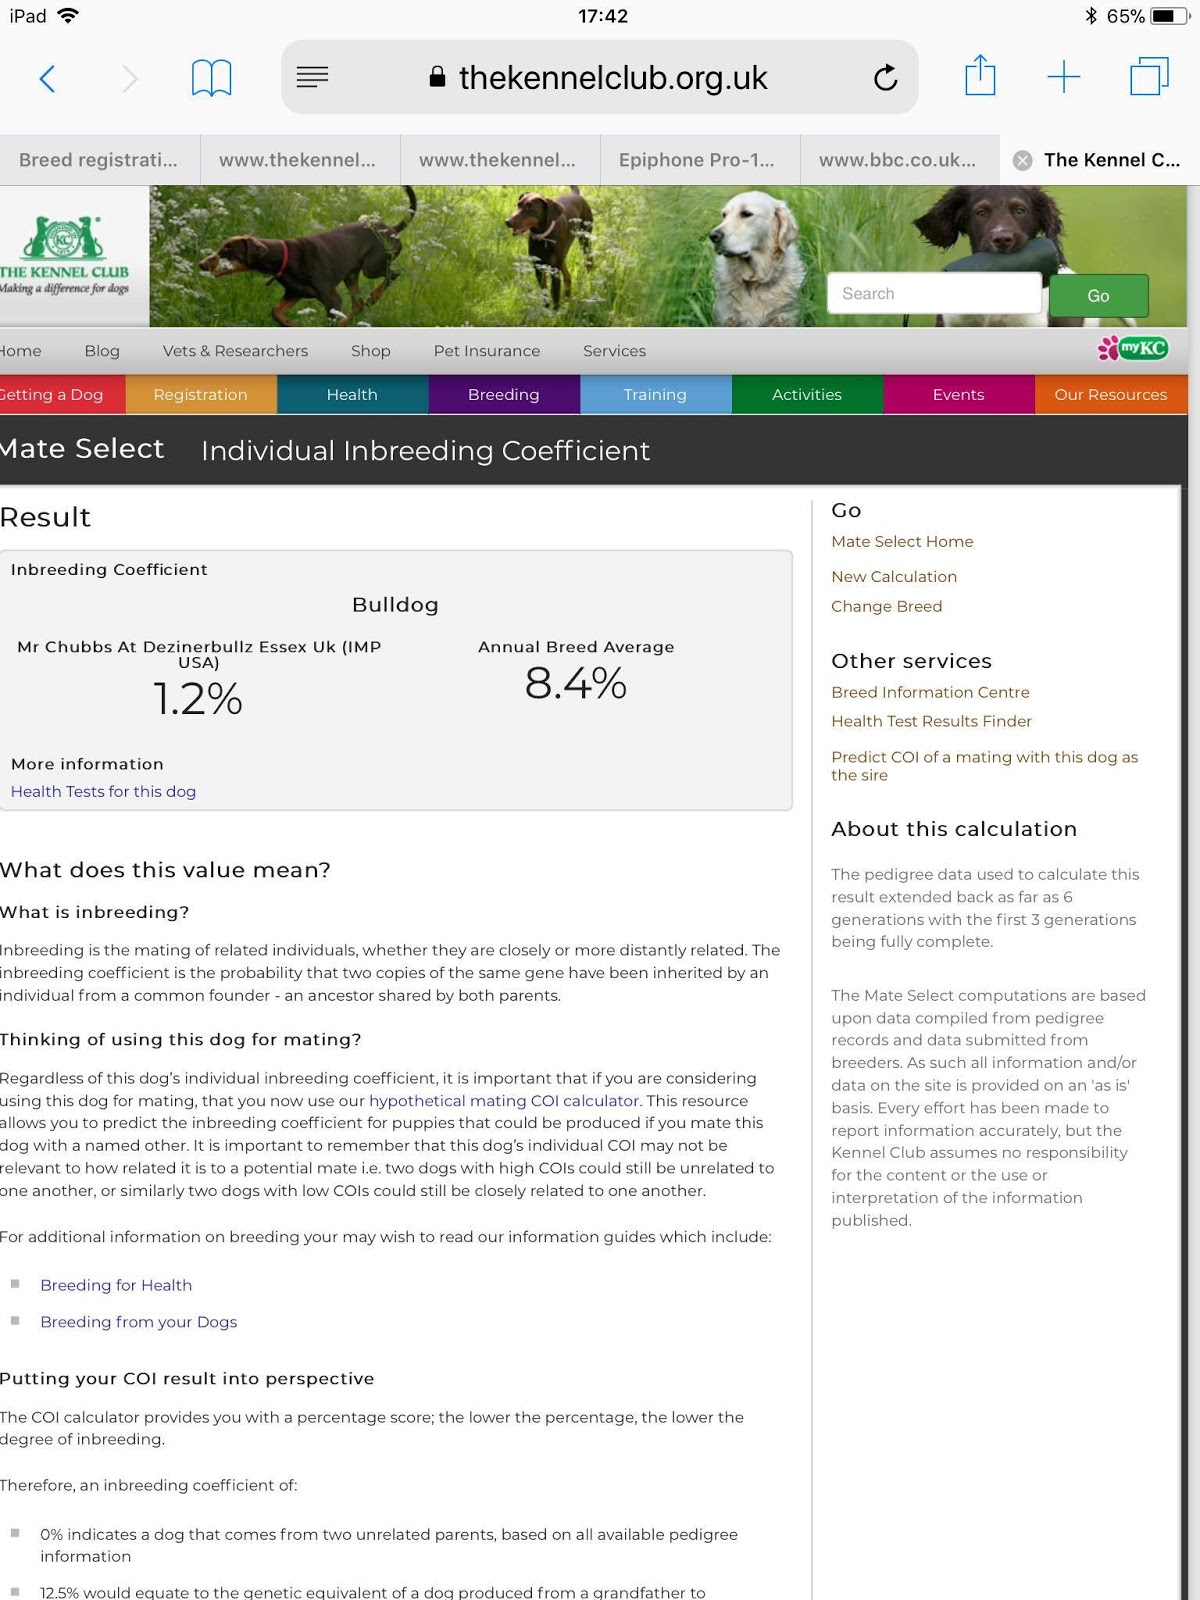This screenshot has height=1600, width=1200.
Task: Click the 8.4% breed average value
Action: (x=576, y=683)
